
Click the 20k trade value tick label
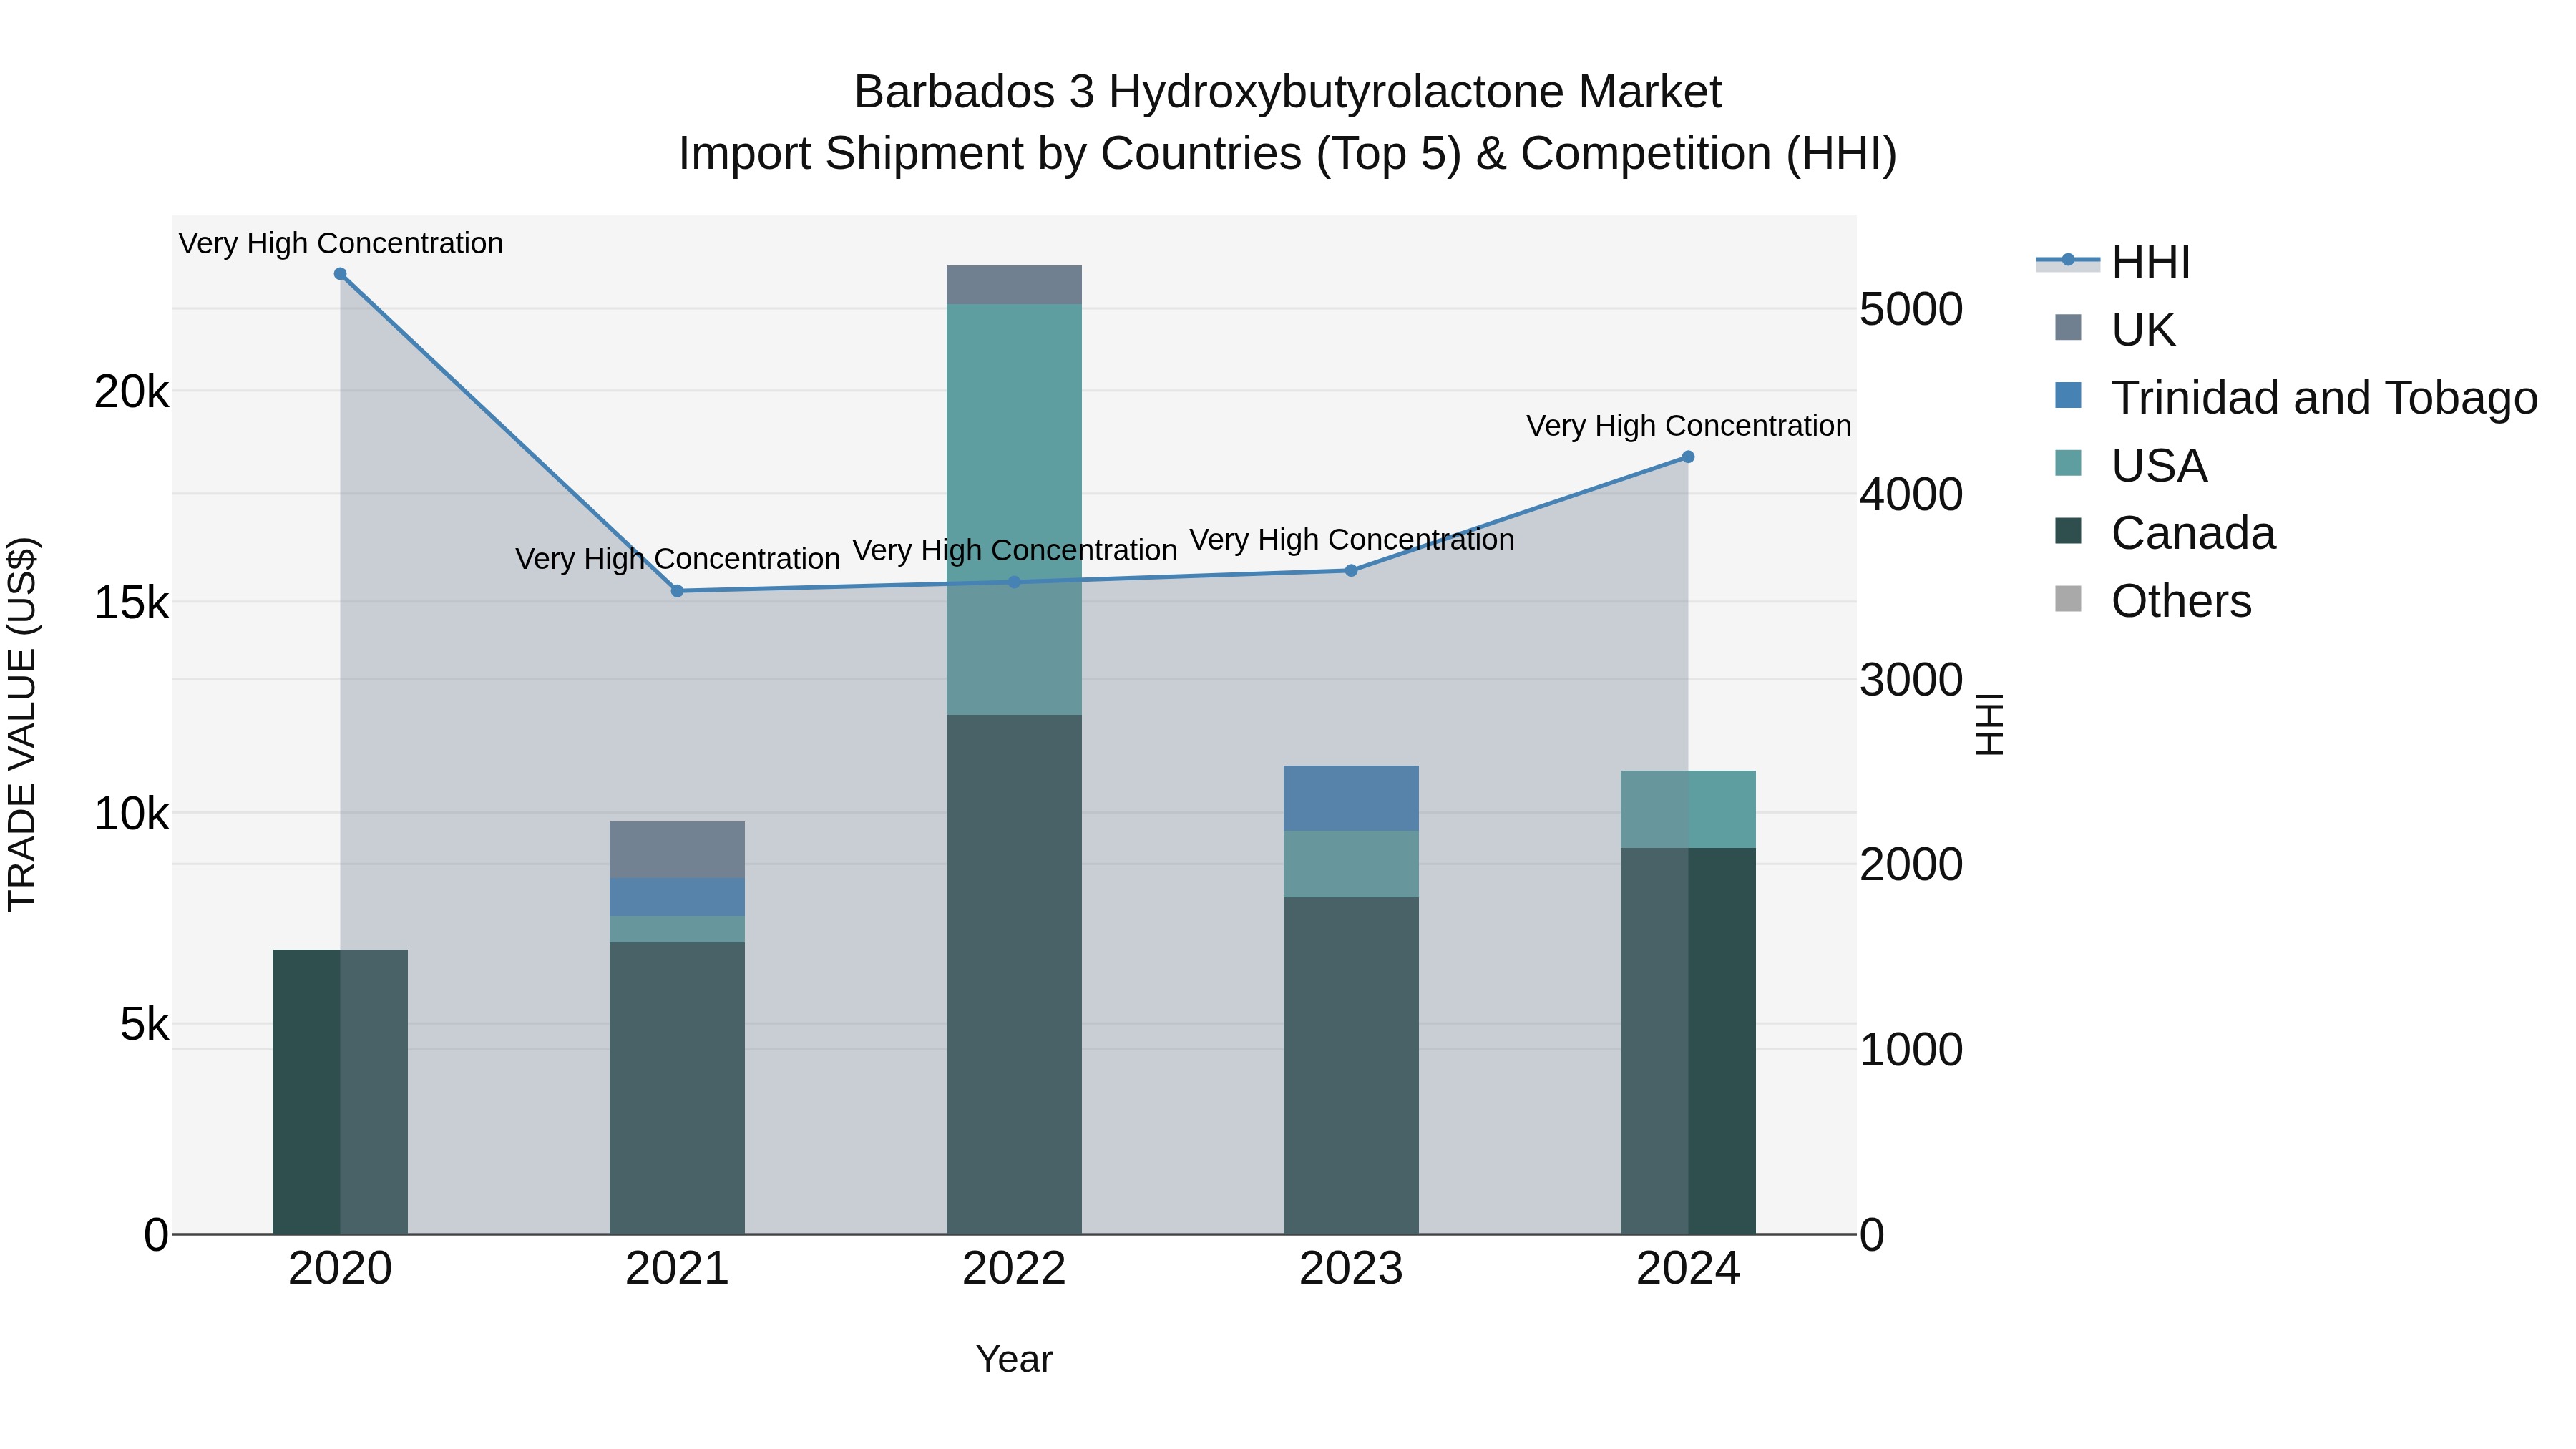click(x=131, y=392)
